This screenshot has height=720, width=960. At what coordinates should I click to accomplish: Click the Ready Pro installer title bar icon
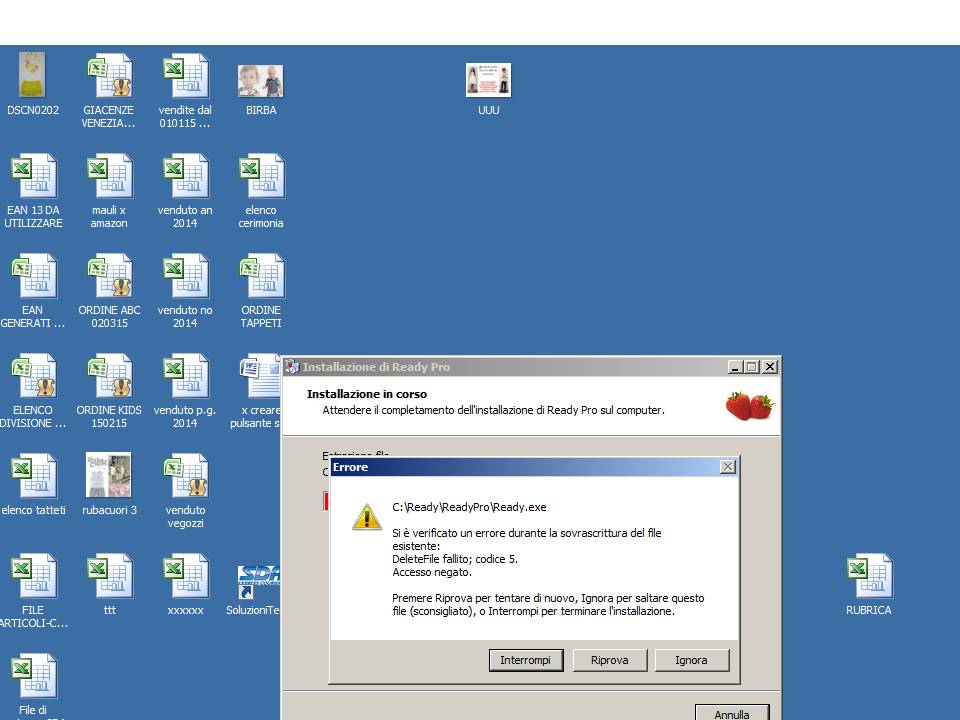(292, 367)
